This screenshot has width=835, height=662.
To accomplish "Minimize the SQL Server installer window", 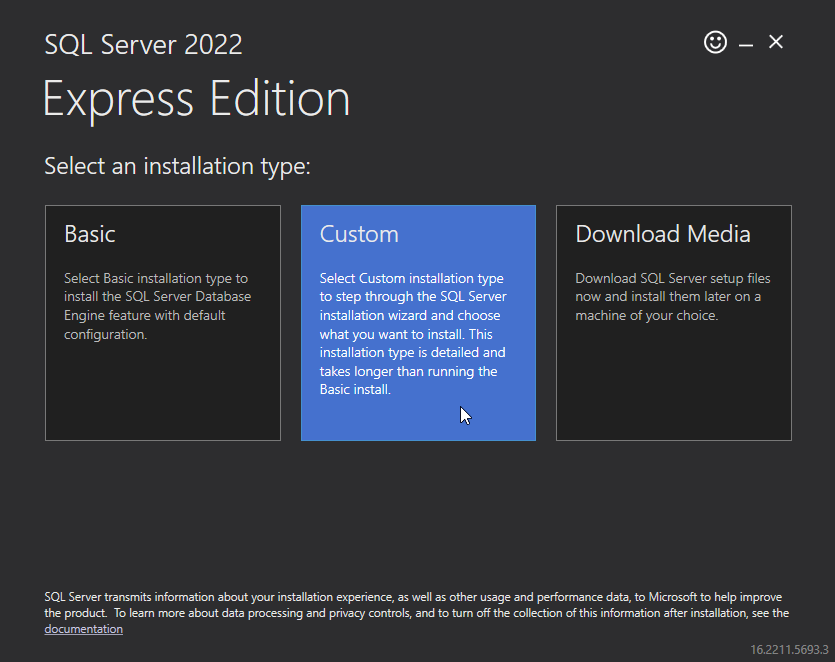I will coord(746,45).
